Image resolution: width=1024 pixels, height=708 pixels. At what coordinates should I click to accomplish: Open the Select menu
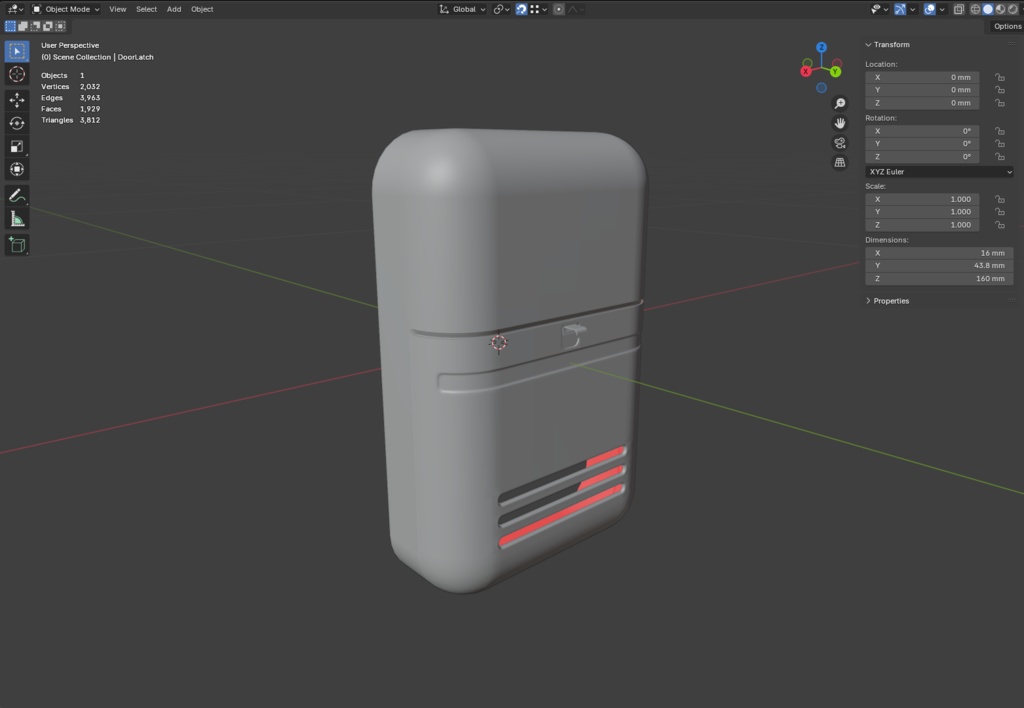point(146,9)
